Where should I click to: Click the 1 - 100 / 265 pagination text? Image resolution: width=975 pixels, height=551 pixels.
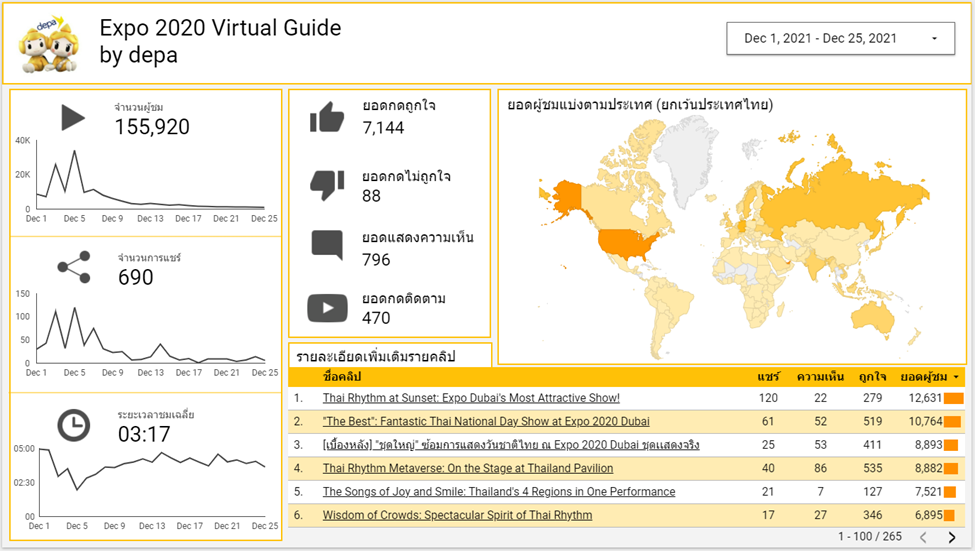click(x=869, y=537)
